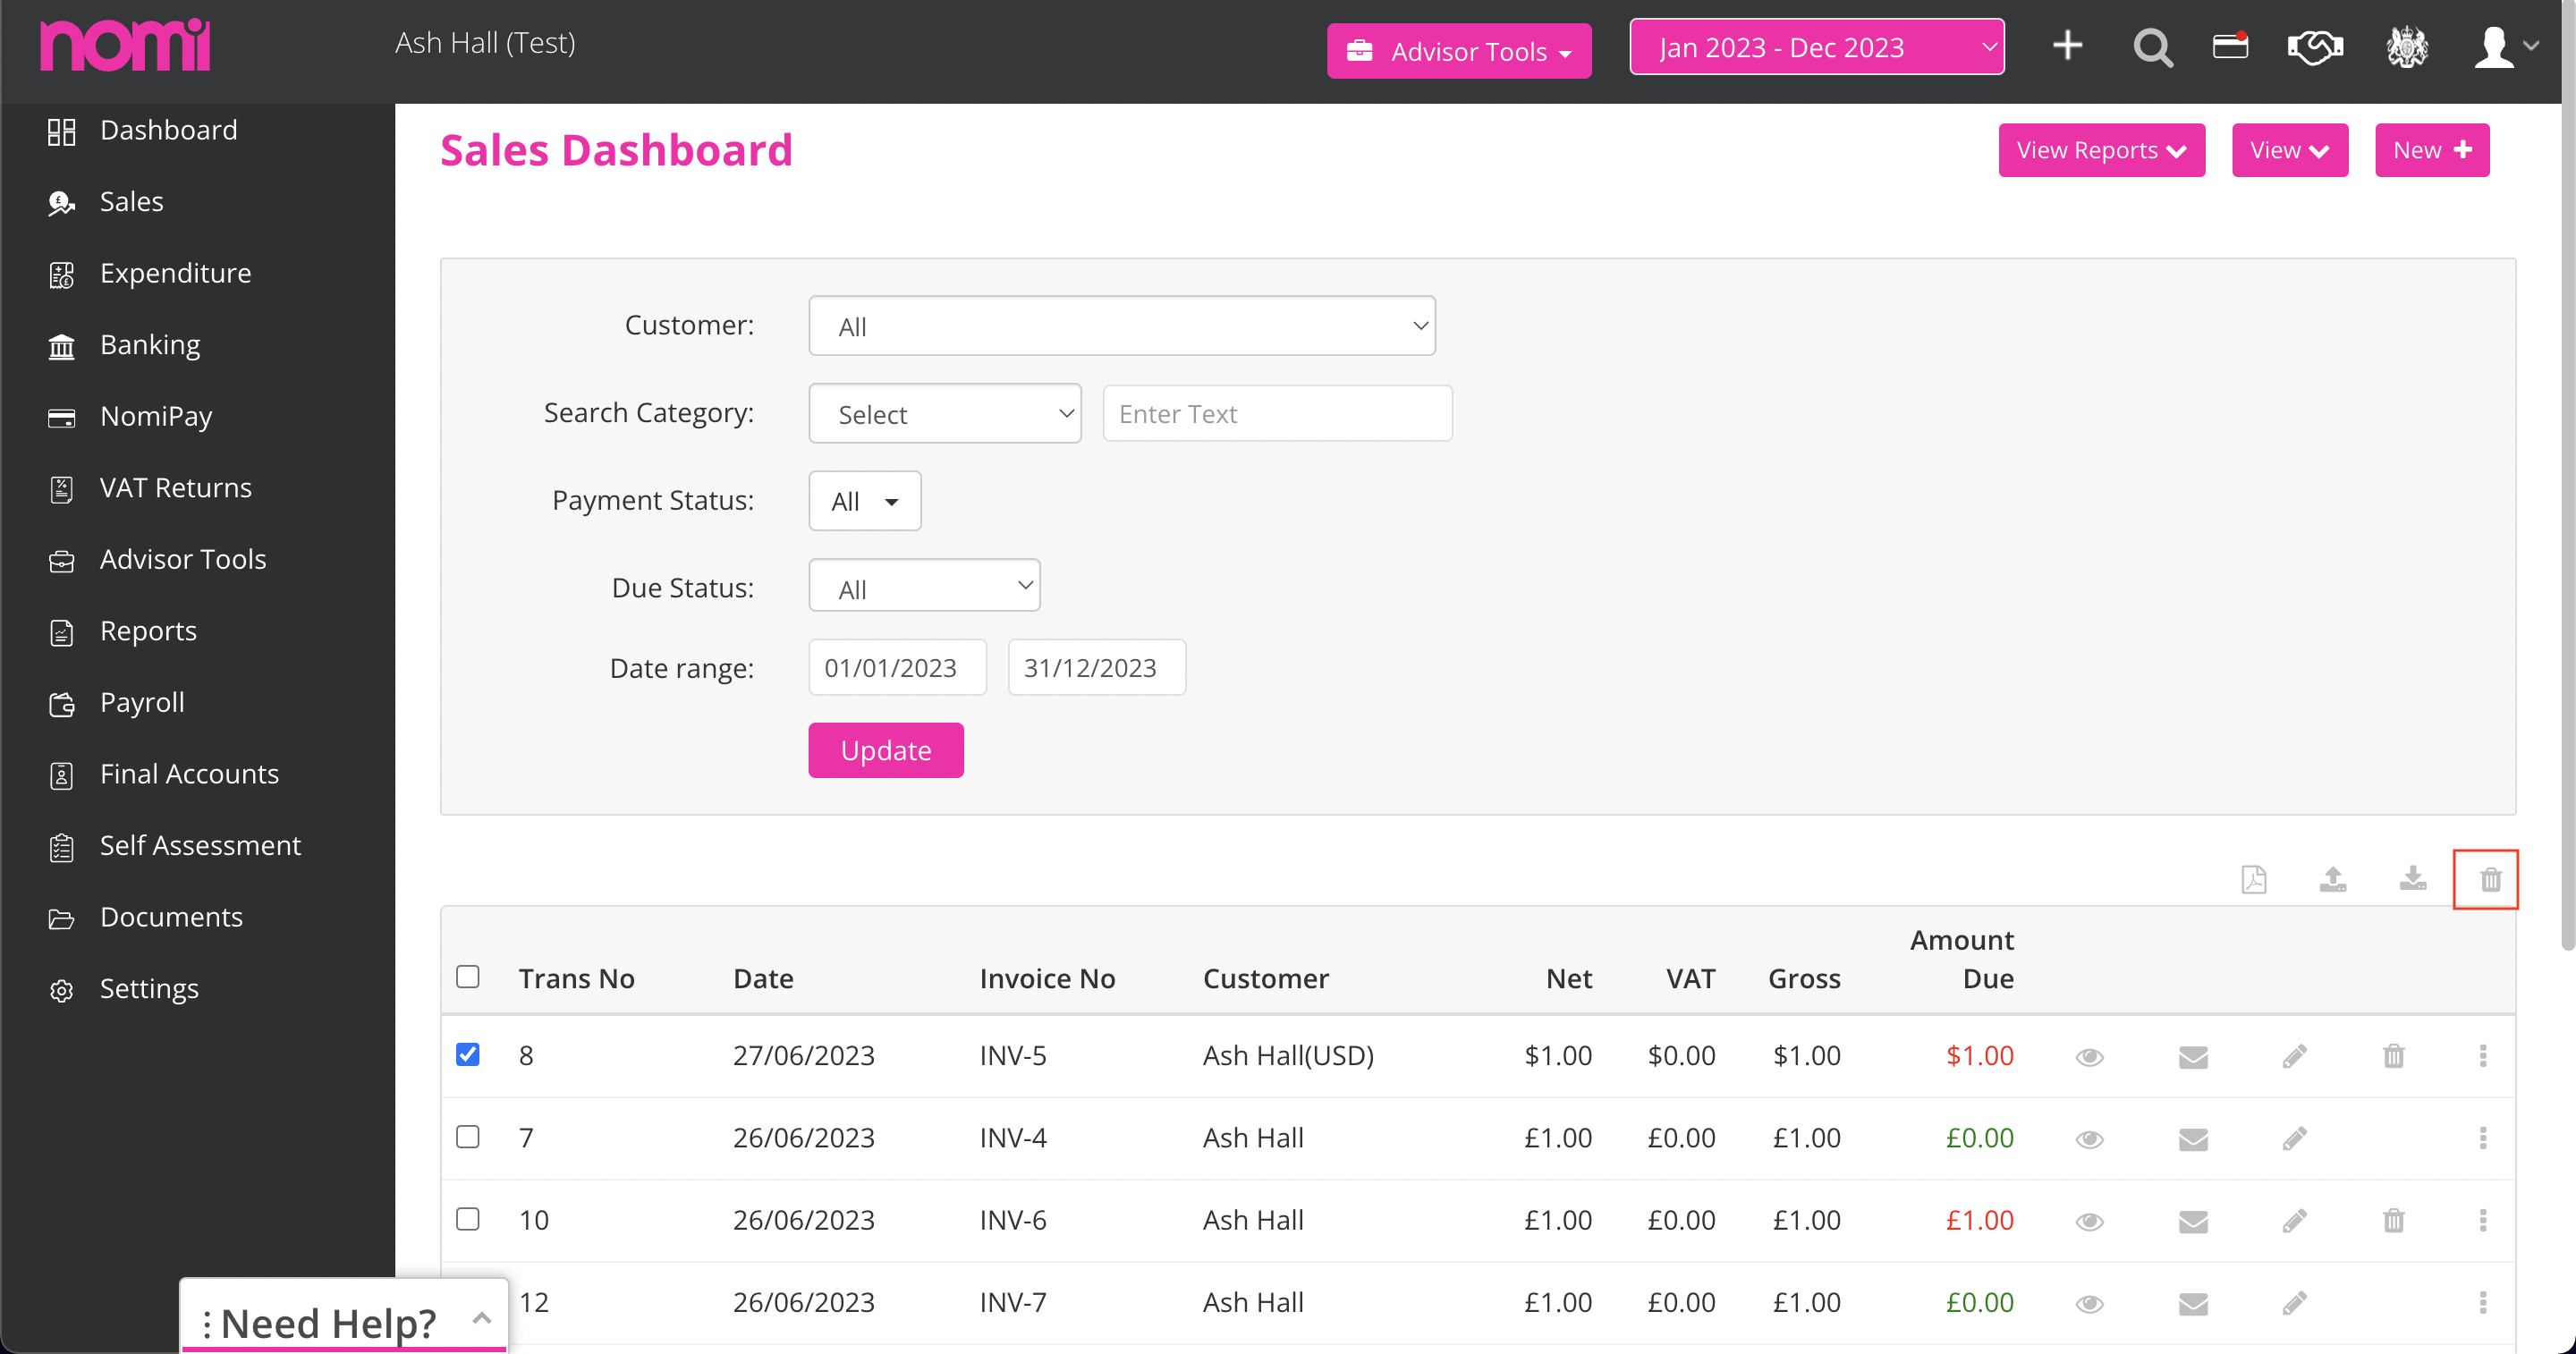Open the Jan 2023 - Dec 2023 period dropdown

1817,47
